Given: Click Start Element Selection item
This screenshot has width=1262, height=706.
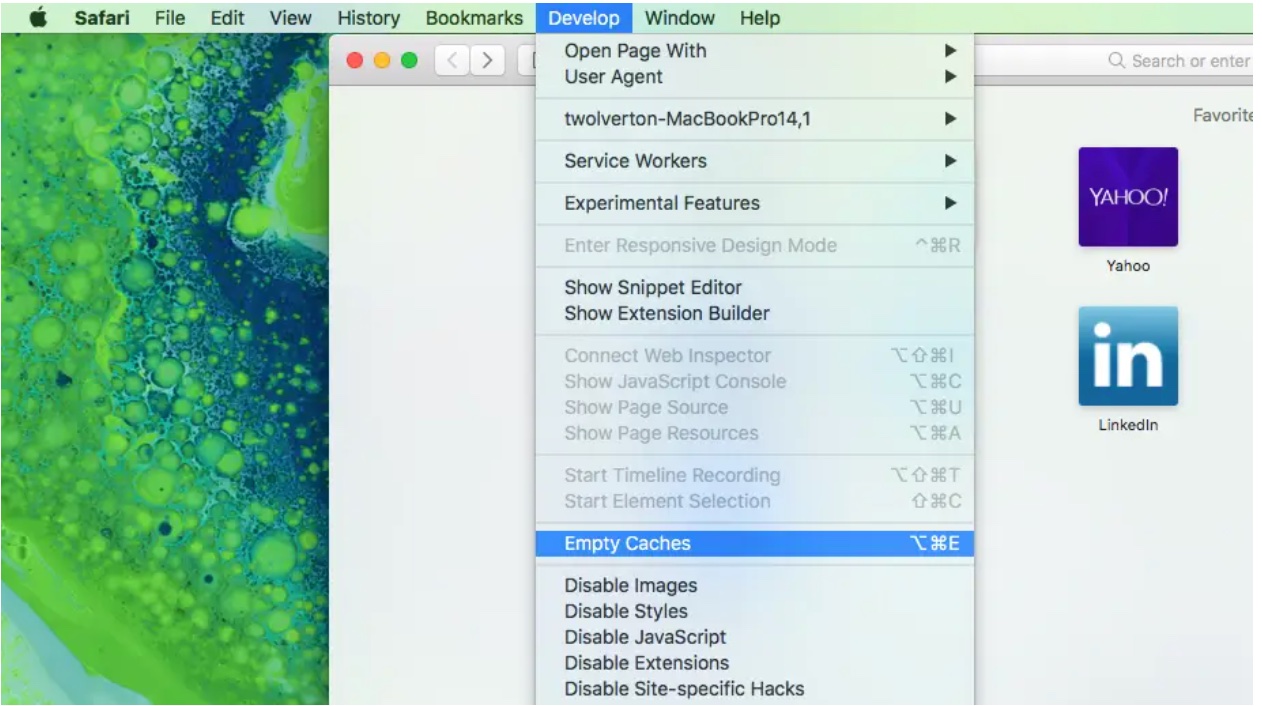Looking at the screenshot, I should point(754,501).
